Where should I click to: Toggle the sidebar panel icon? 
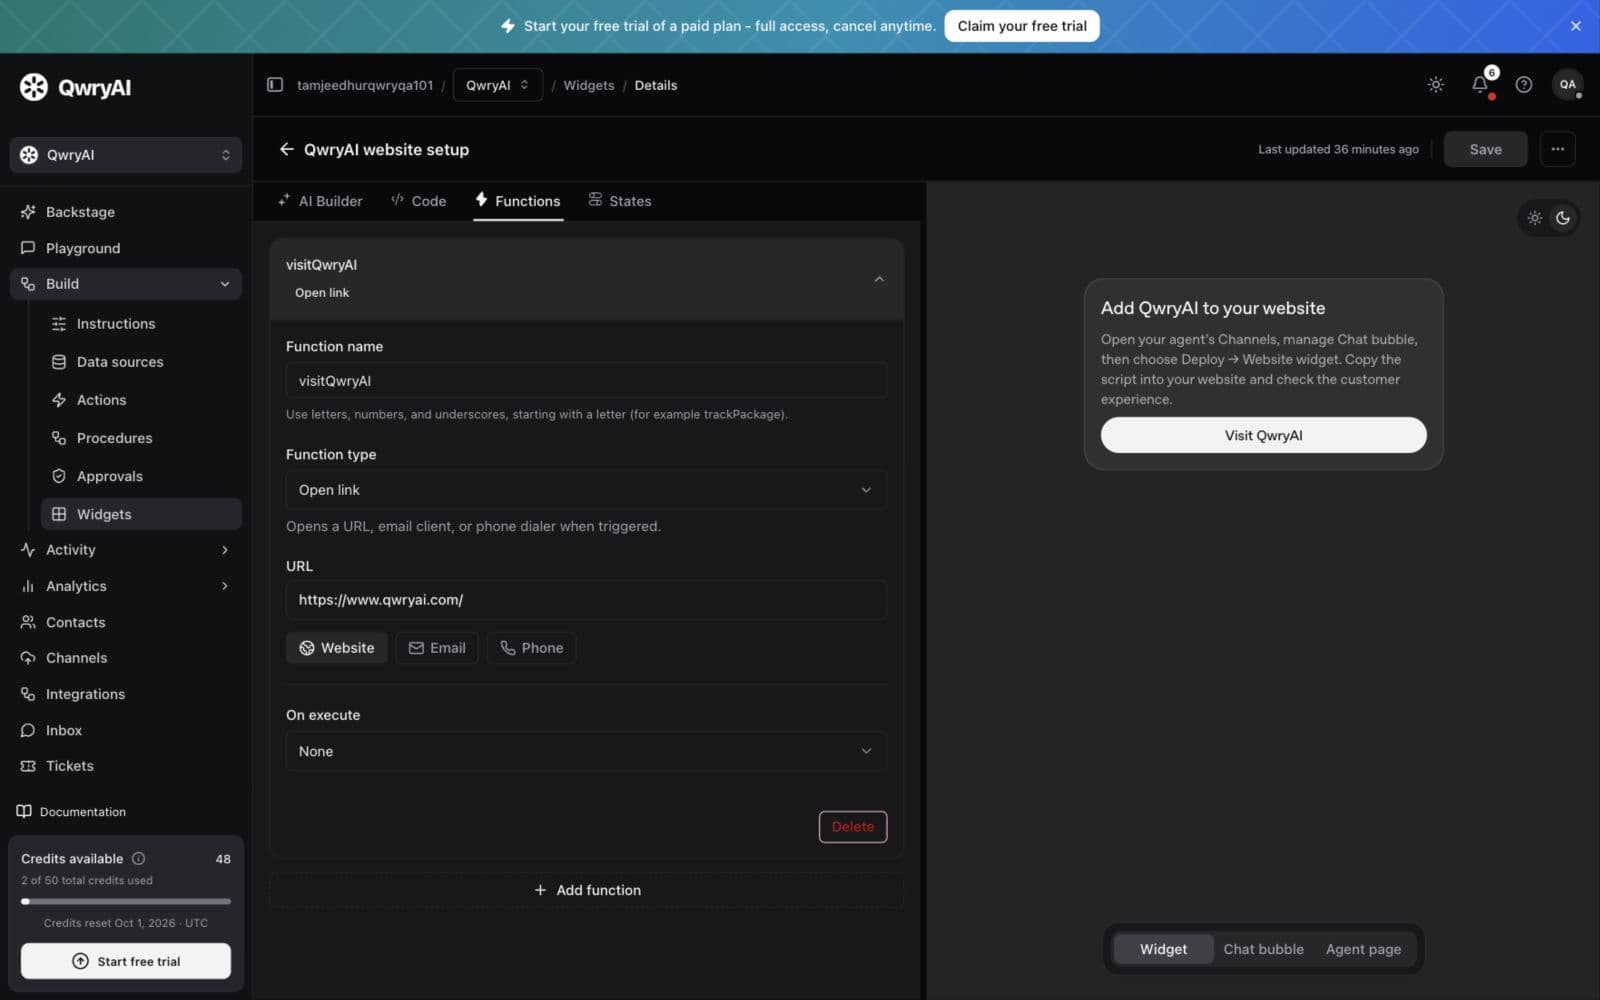click(275, 85)
